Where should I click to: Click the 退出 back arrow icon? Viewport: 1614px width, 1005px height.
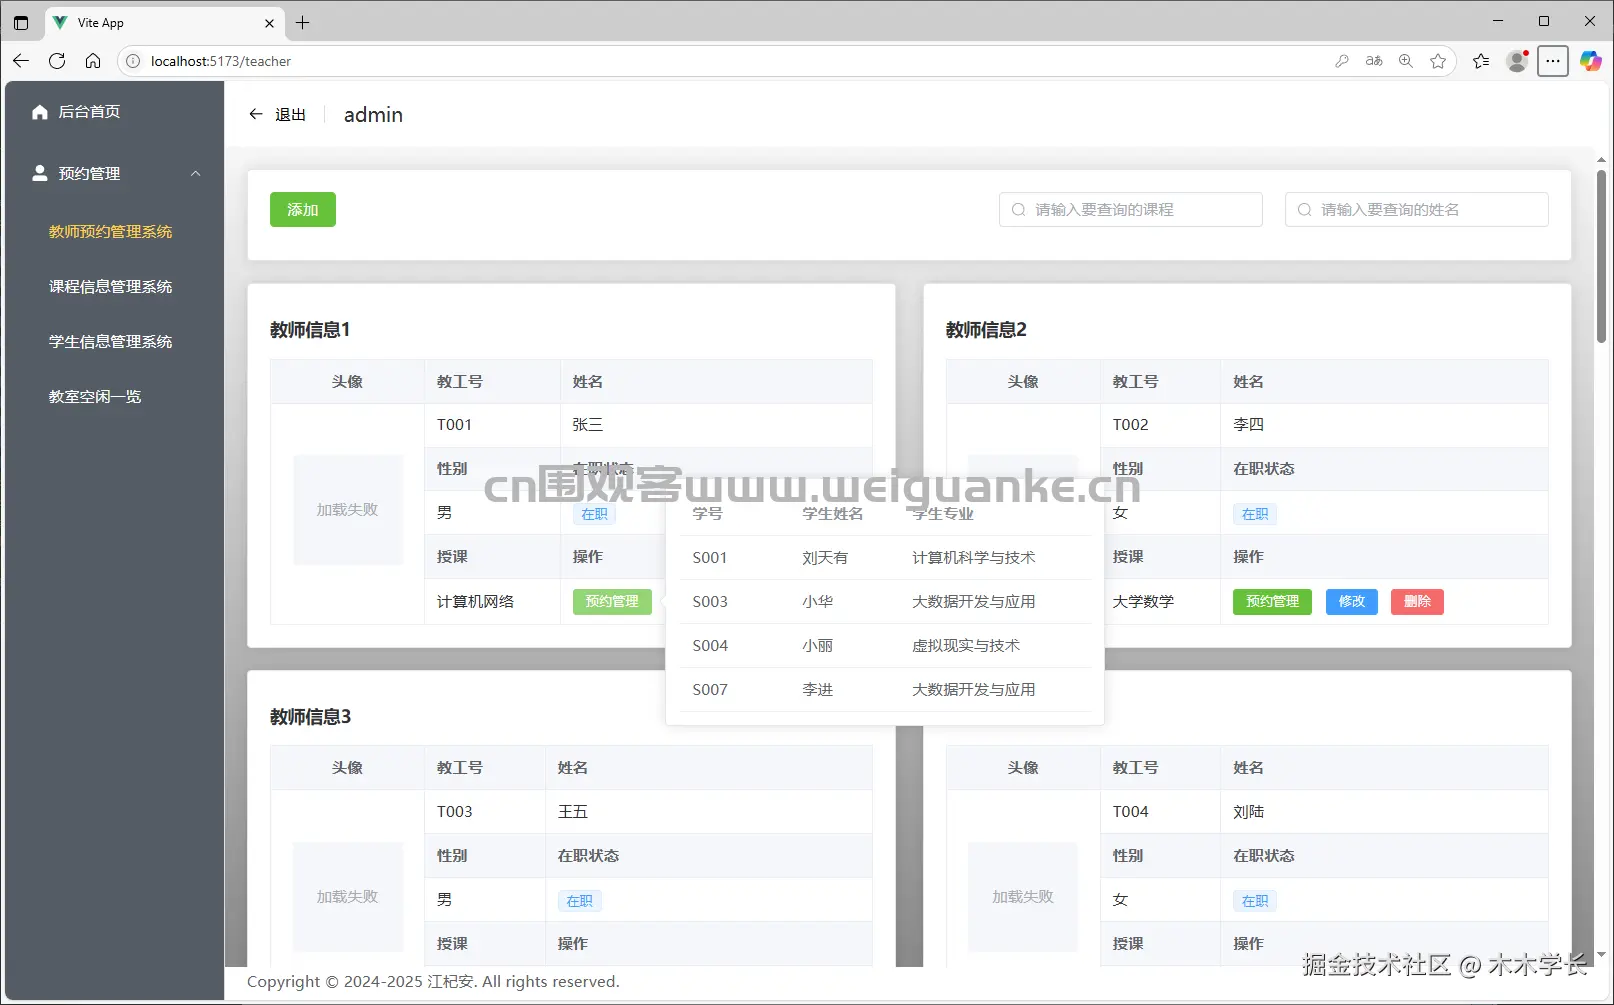tap(256, 114)
